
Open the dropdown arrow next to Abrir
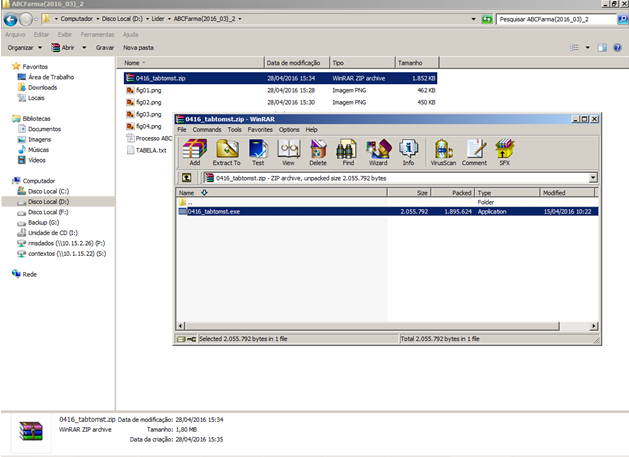coord(84,48)
